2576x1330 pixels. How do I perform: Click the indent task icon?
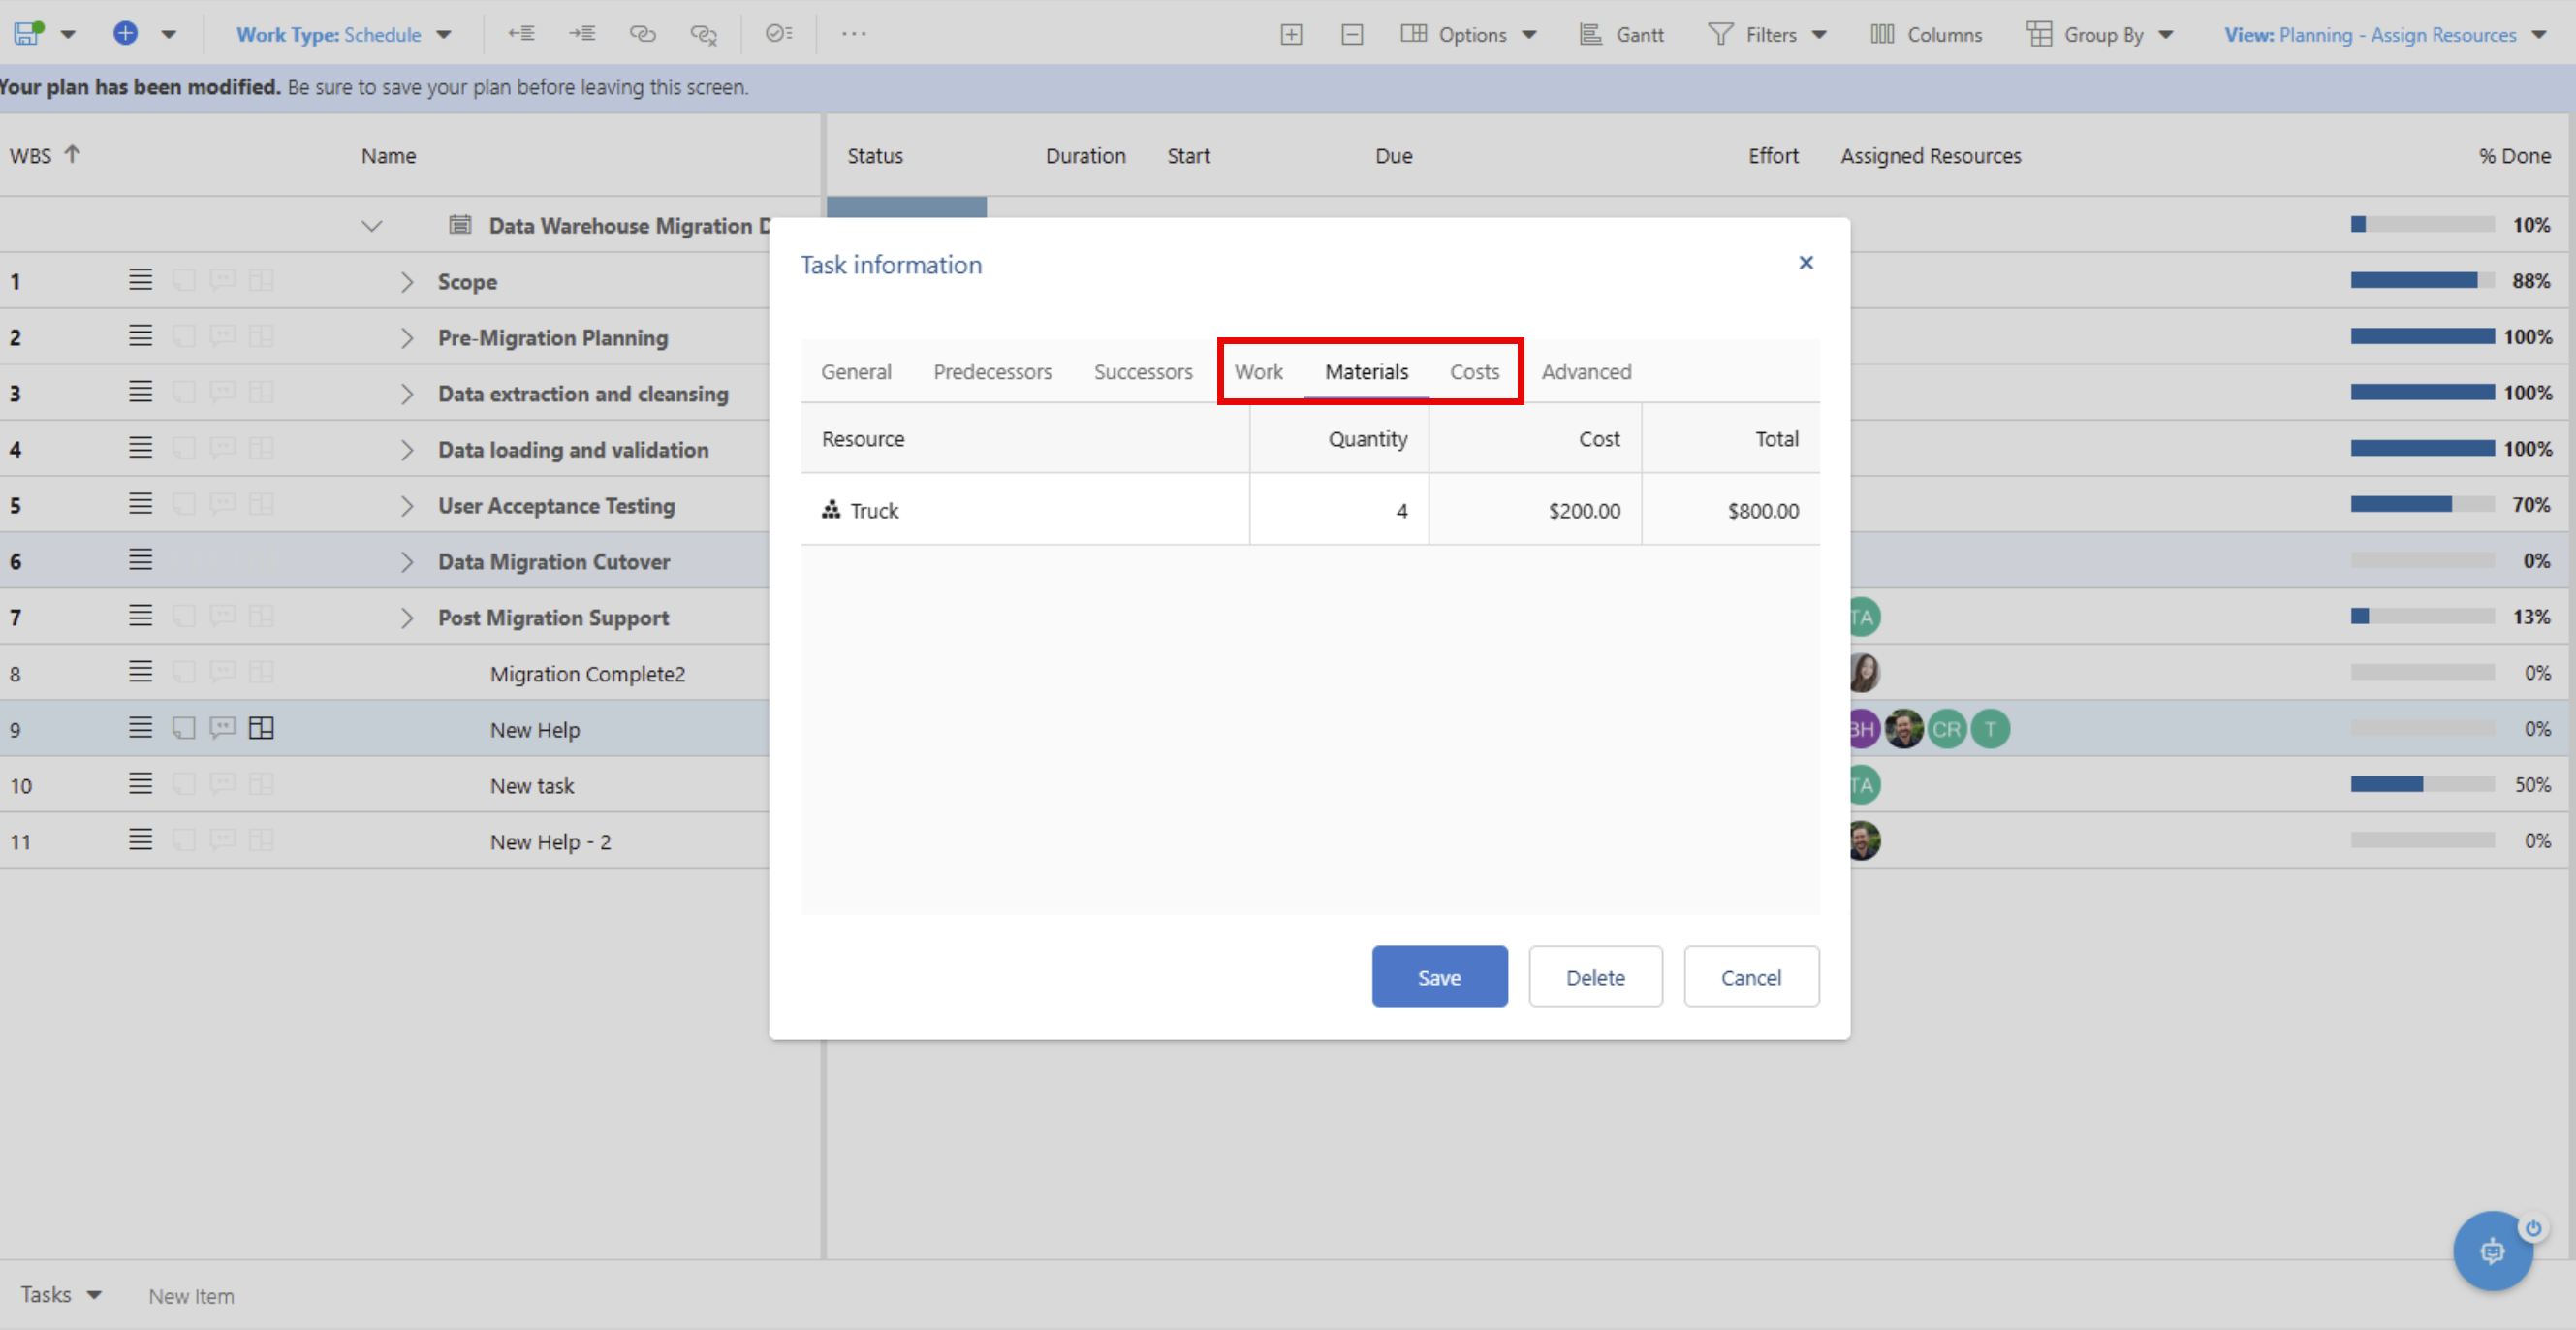(582, 33)
